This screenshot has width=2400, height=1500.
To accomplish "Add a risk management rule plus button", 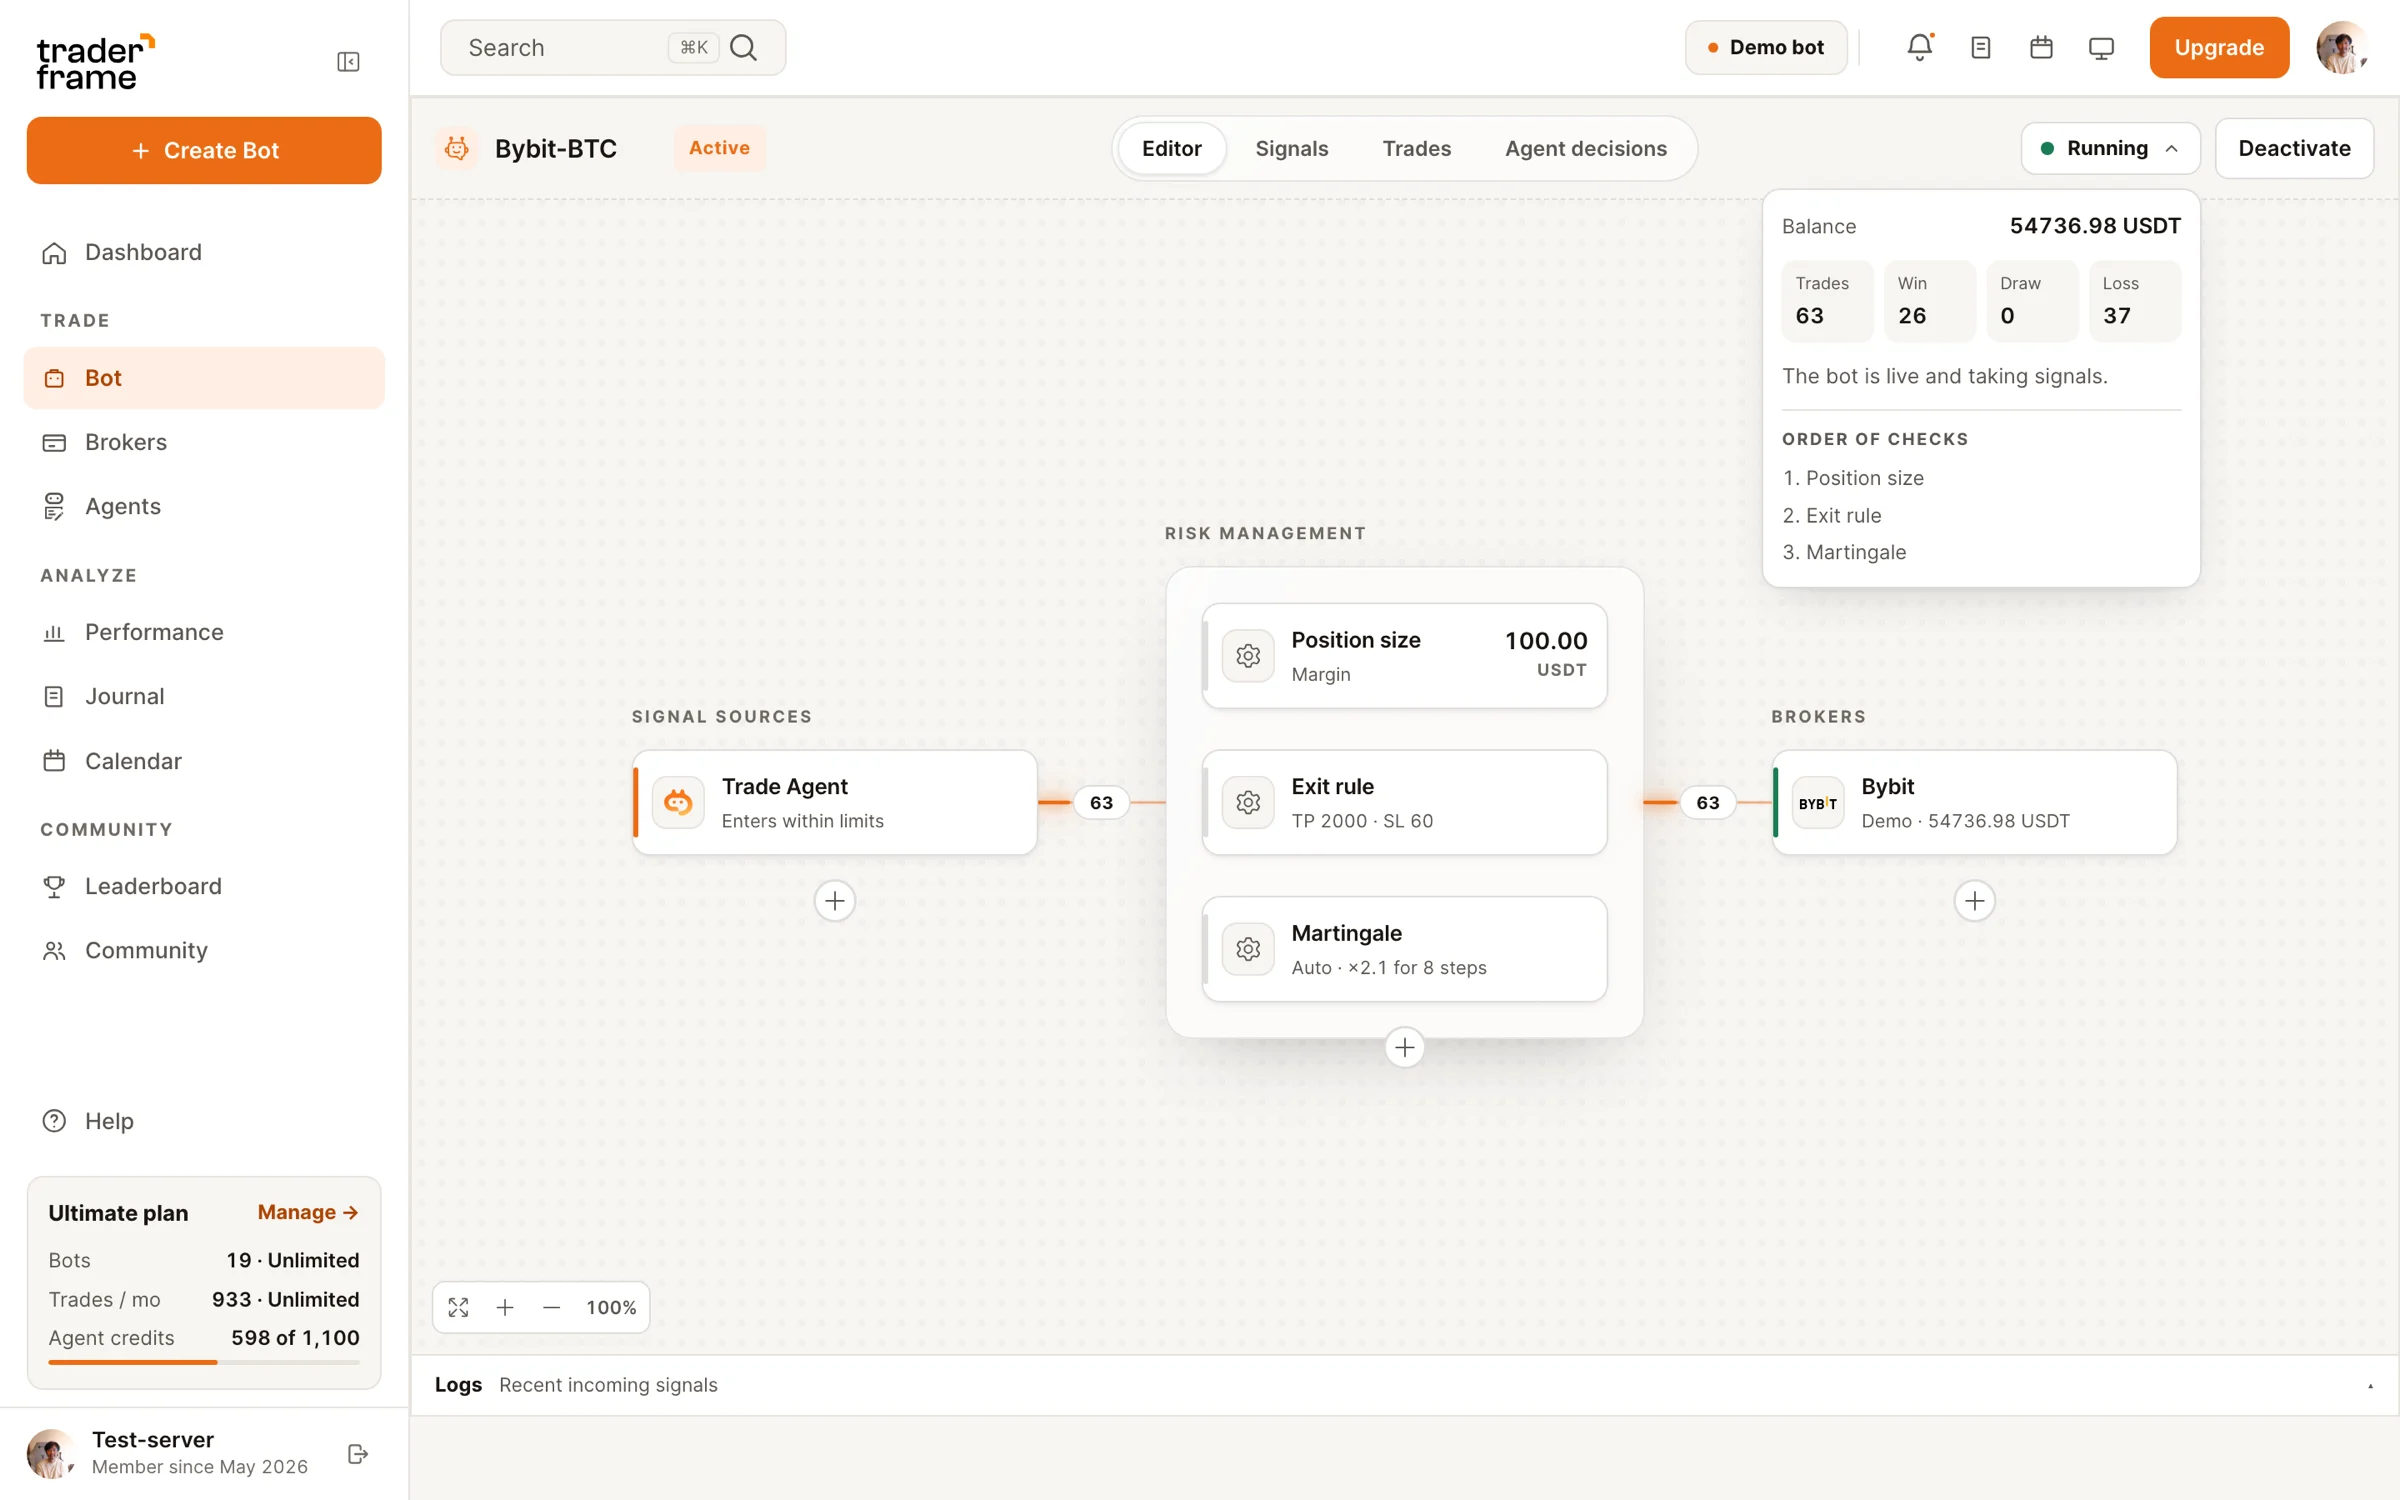I will tap(1404, 1047).
